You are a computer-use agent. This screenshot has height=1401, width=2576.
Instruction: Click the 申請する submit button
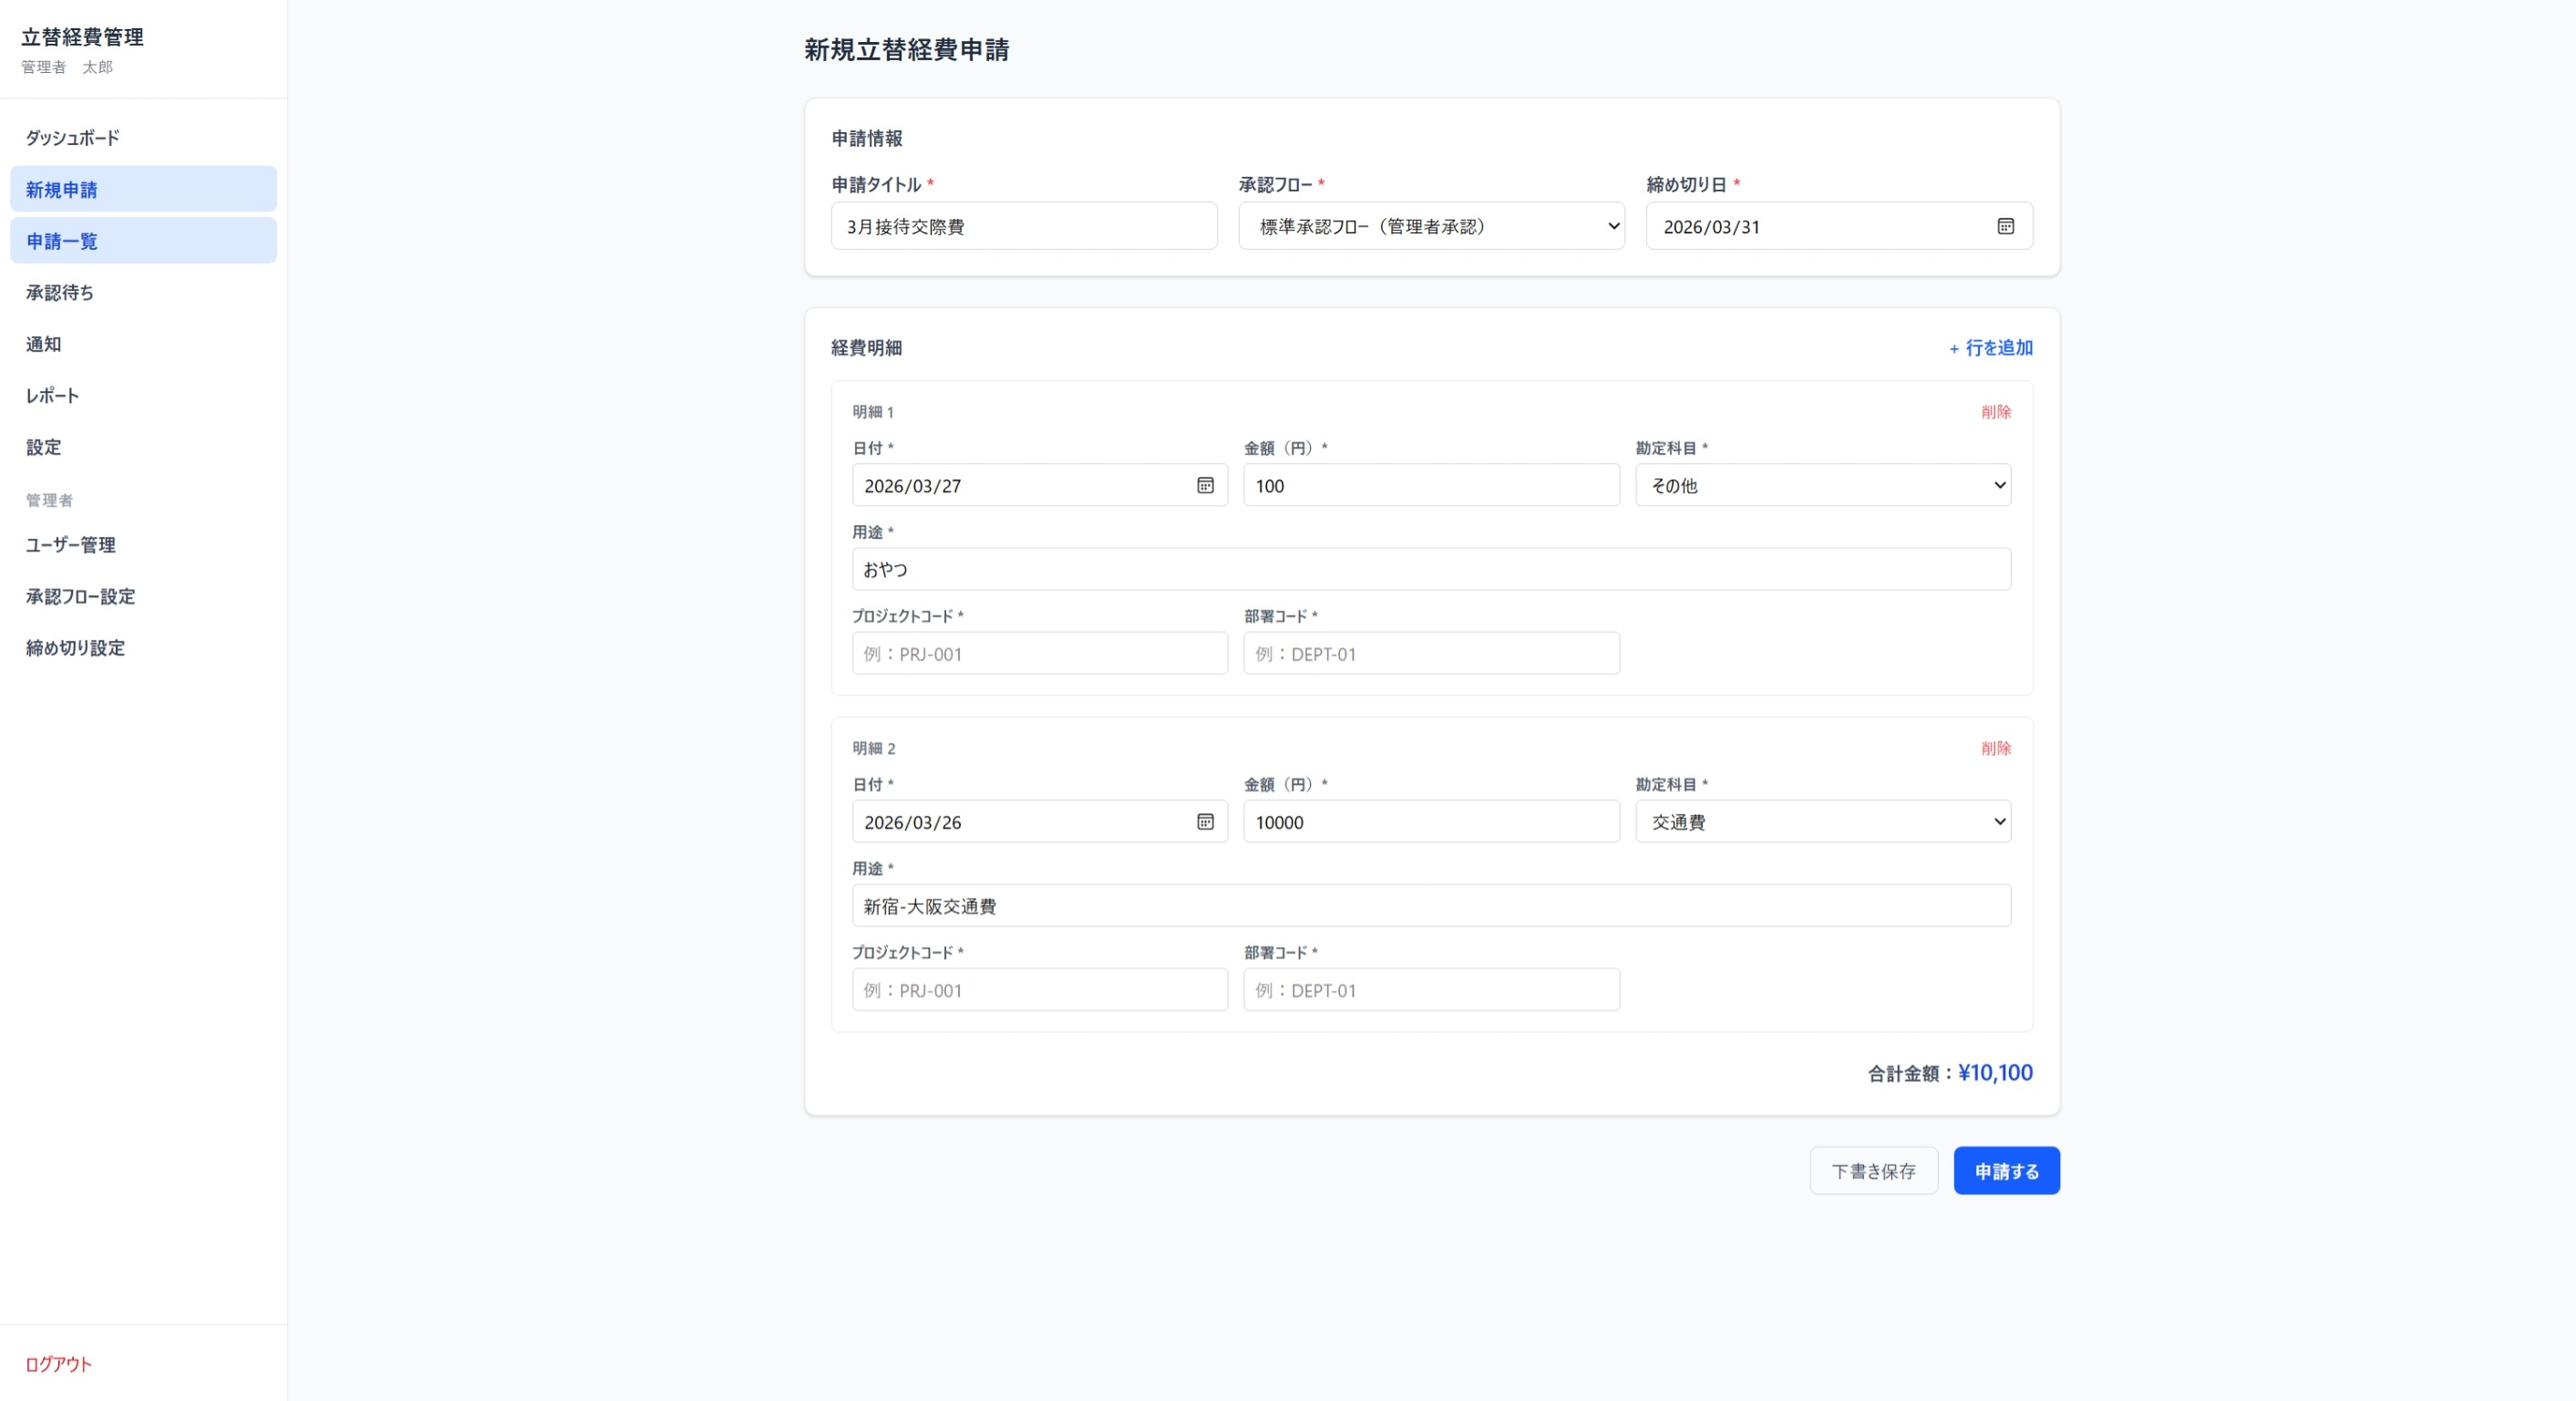click(2006, 1171)
